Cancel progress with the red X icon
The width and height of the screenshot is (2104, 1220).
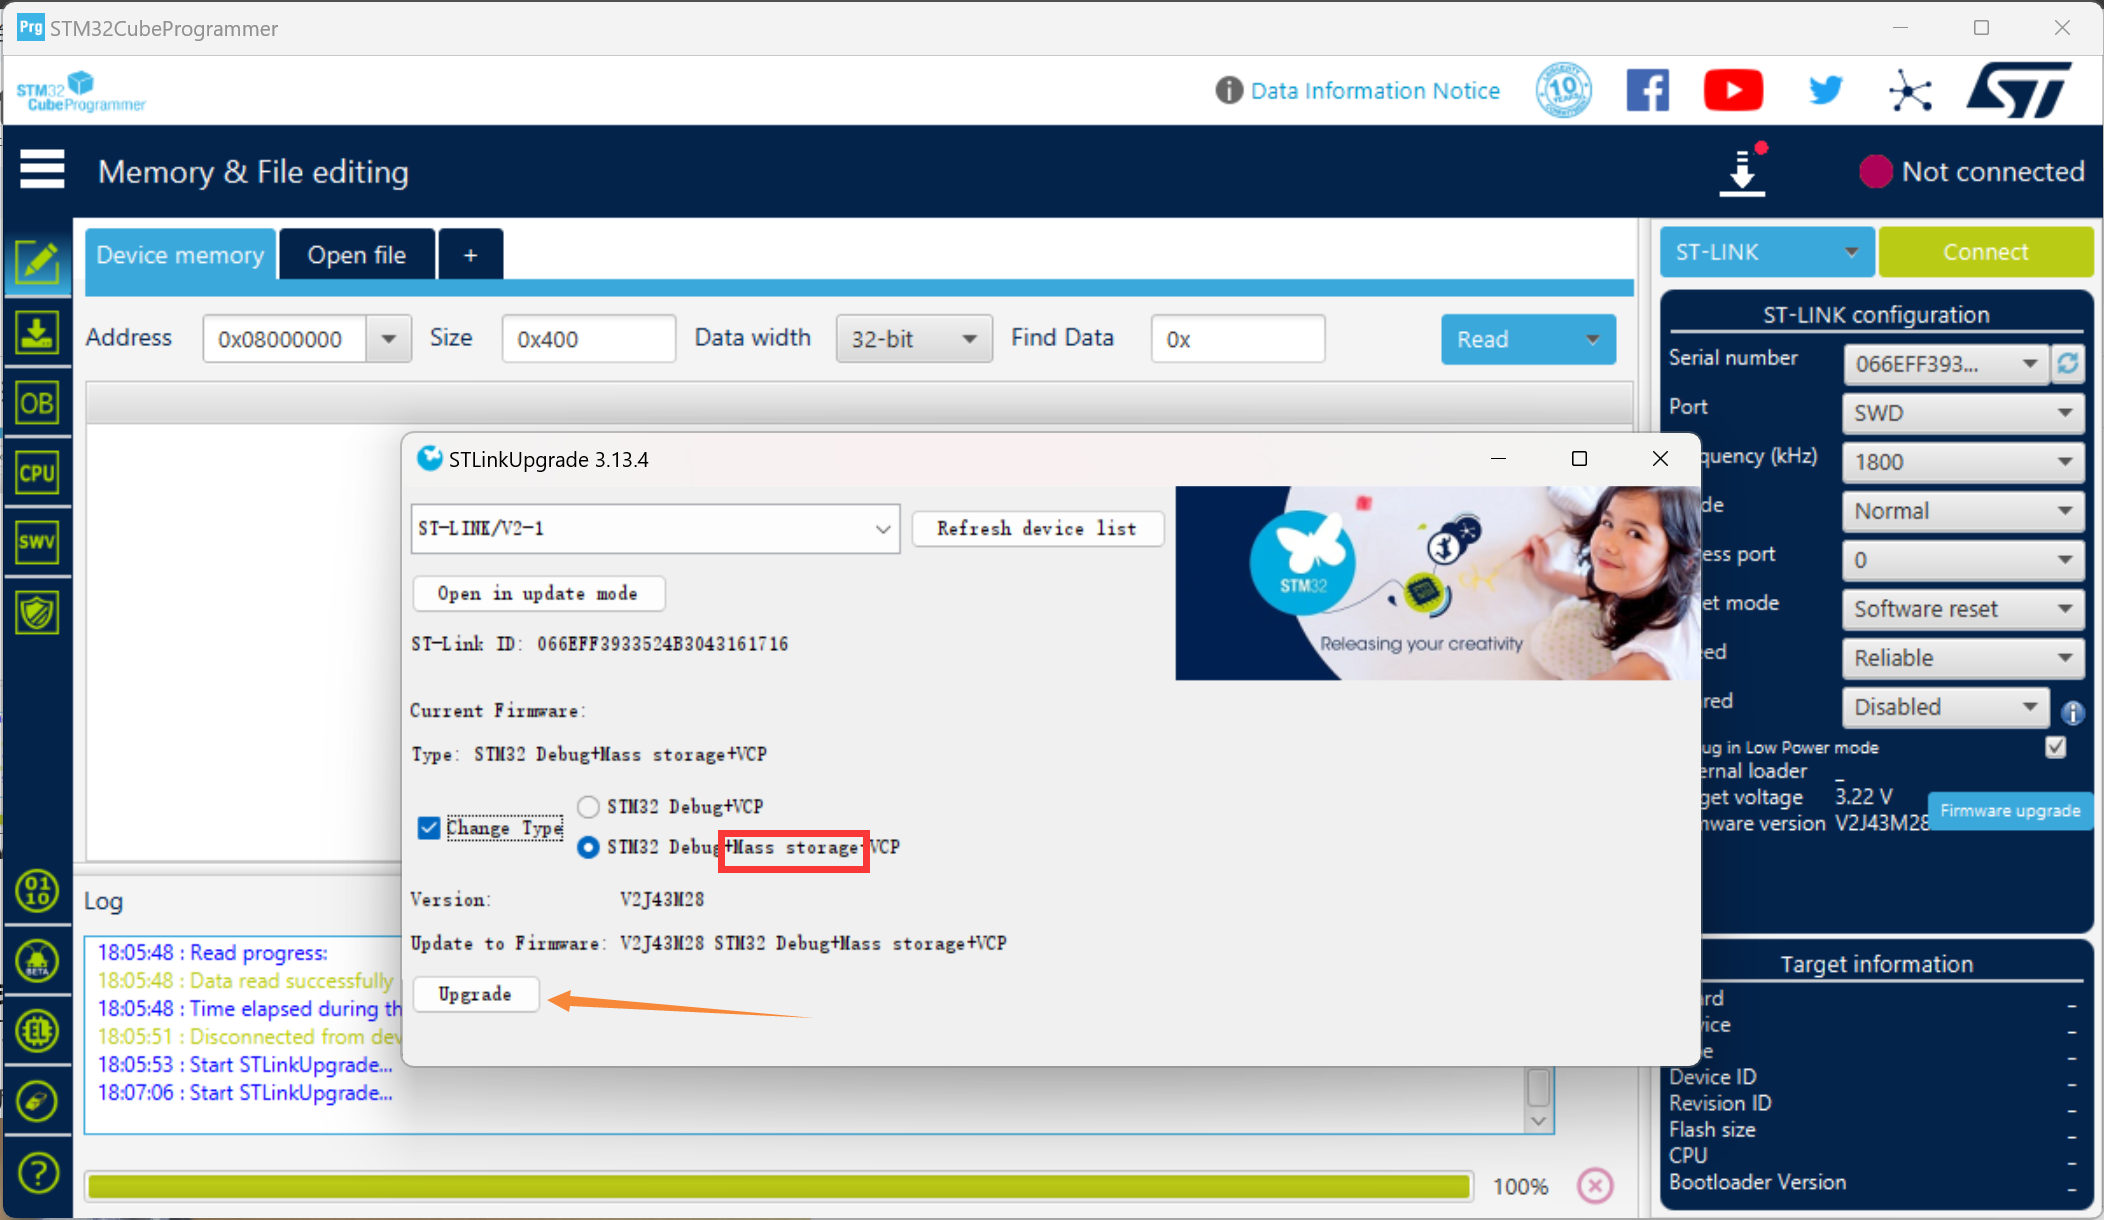[x=1595, y=1186]
